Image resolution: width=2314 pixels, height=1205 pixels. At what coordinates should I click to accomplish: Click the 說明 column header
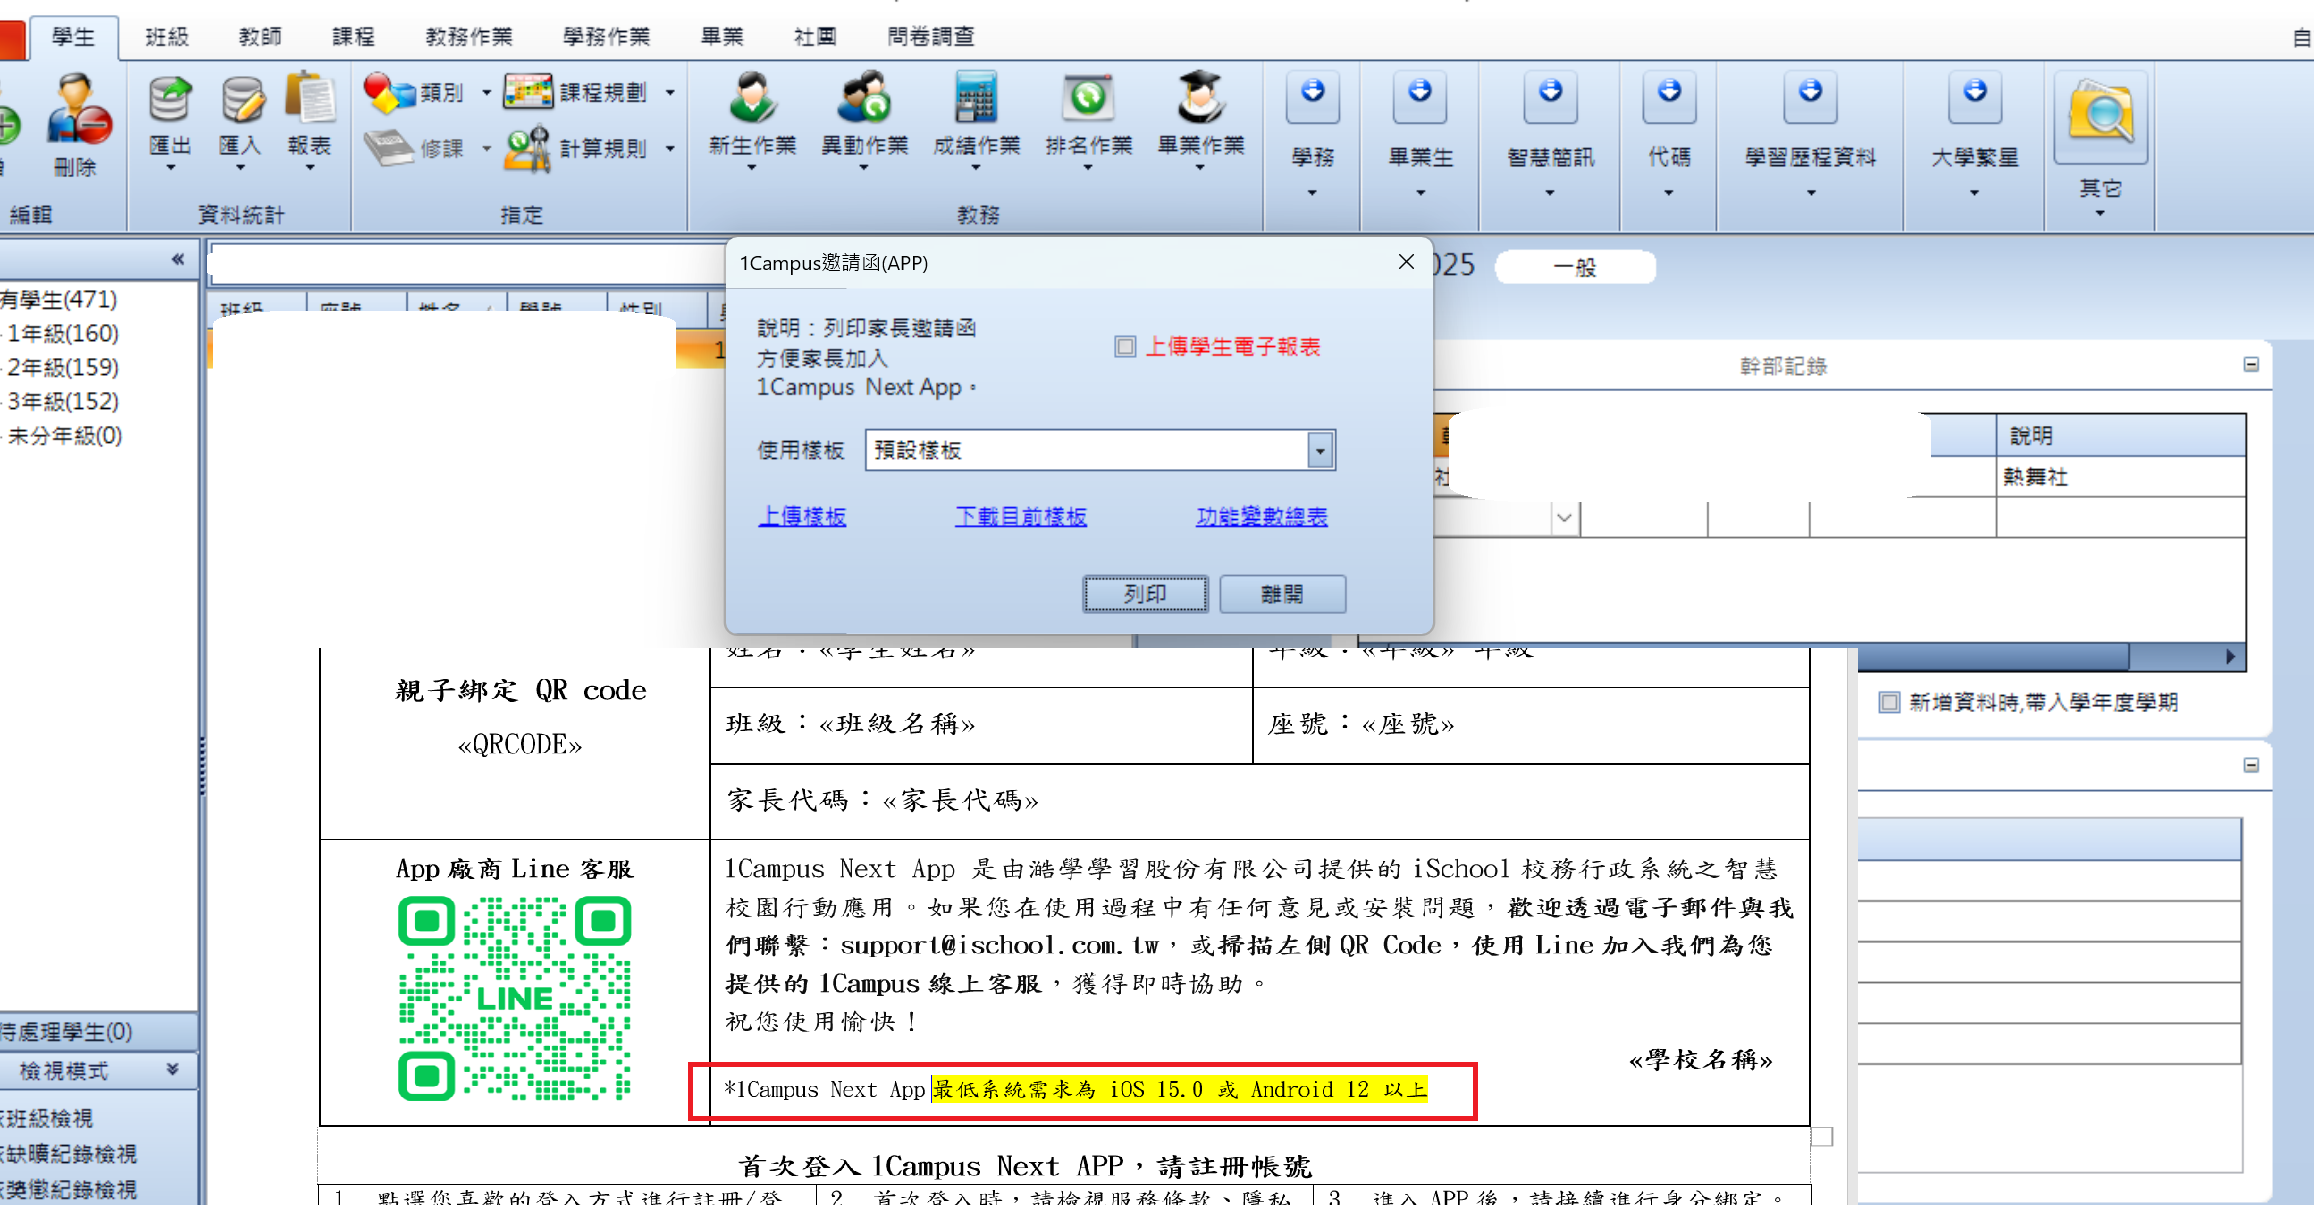[x=2121, y=436]
